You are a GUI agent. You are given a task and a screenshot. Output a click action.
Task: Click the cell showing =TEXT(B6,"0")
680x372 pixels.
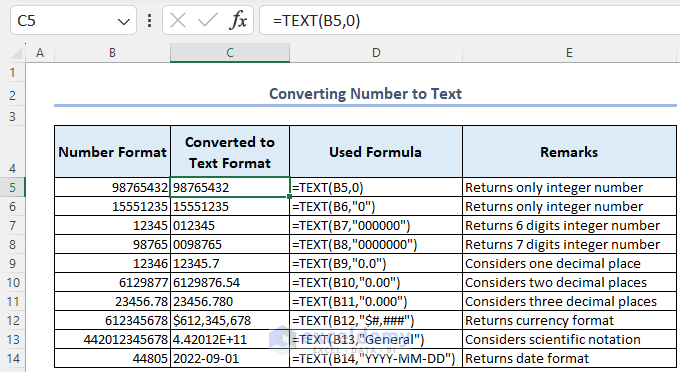pos(376,206)
